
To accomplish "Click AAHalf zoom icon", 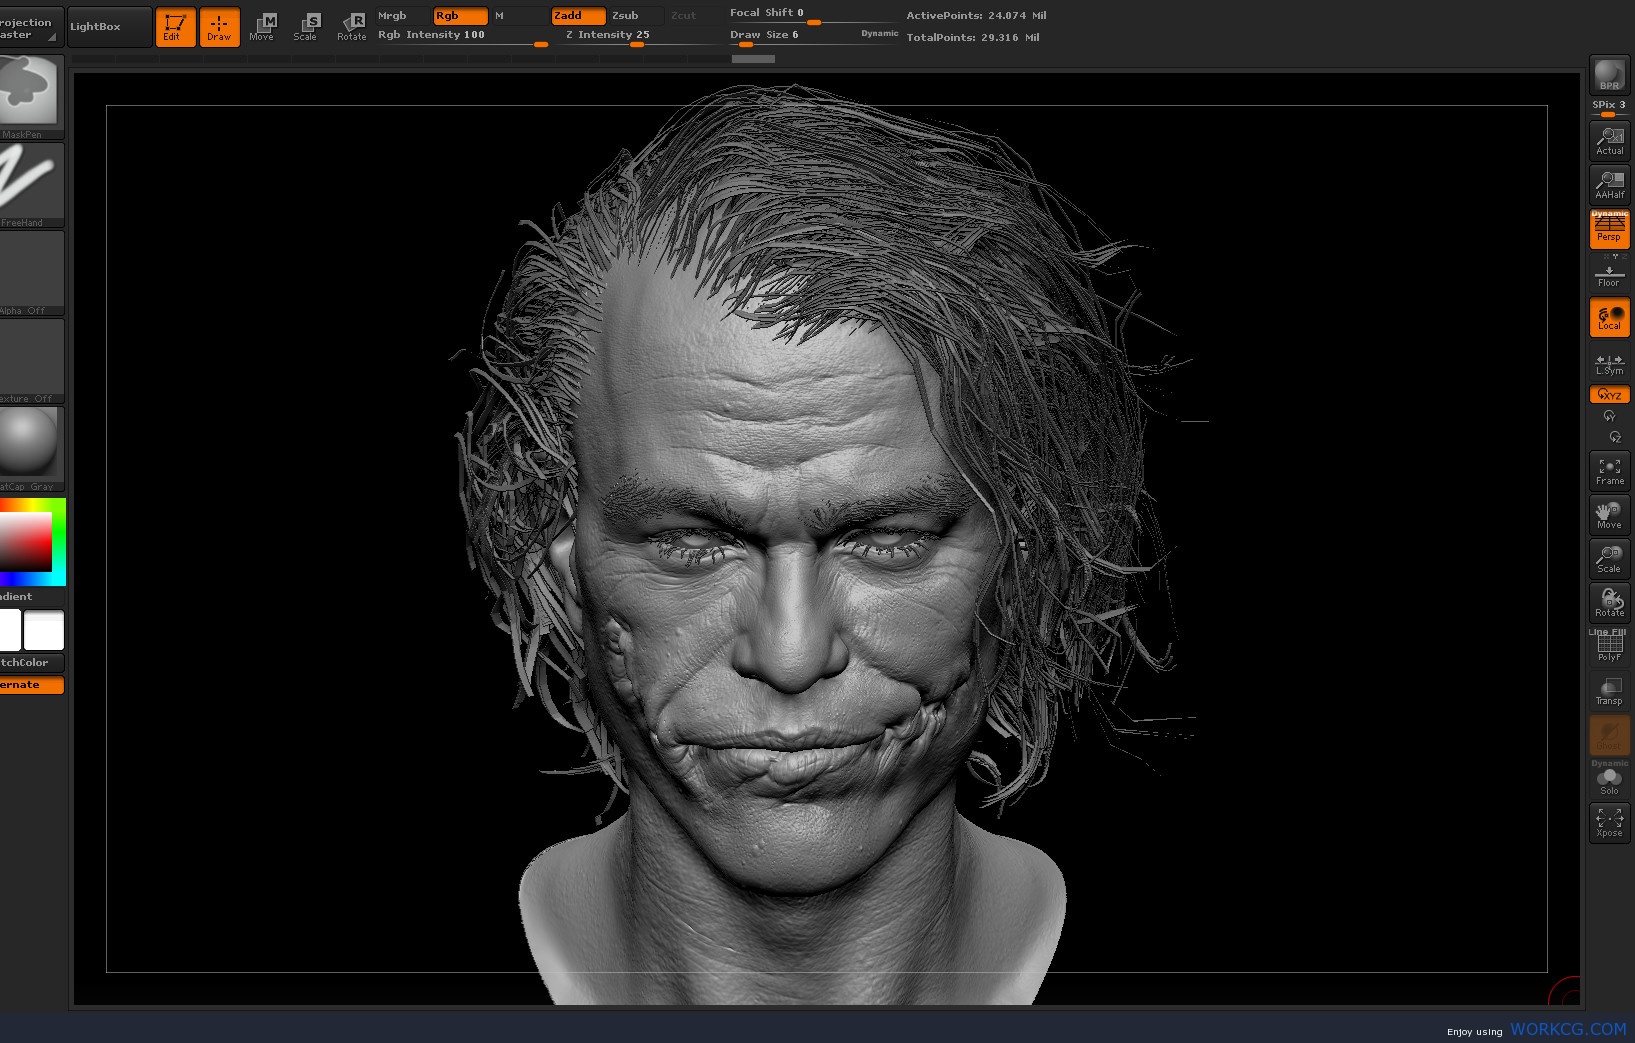I will [x=1609, y=185].
